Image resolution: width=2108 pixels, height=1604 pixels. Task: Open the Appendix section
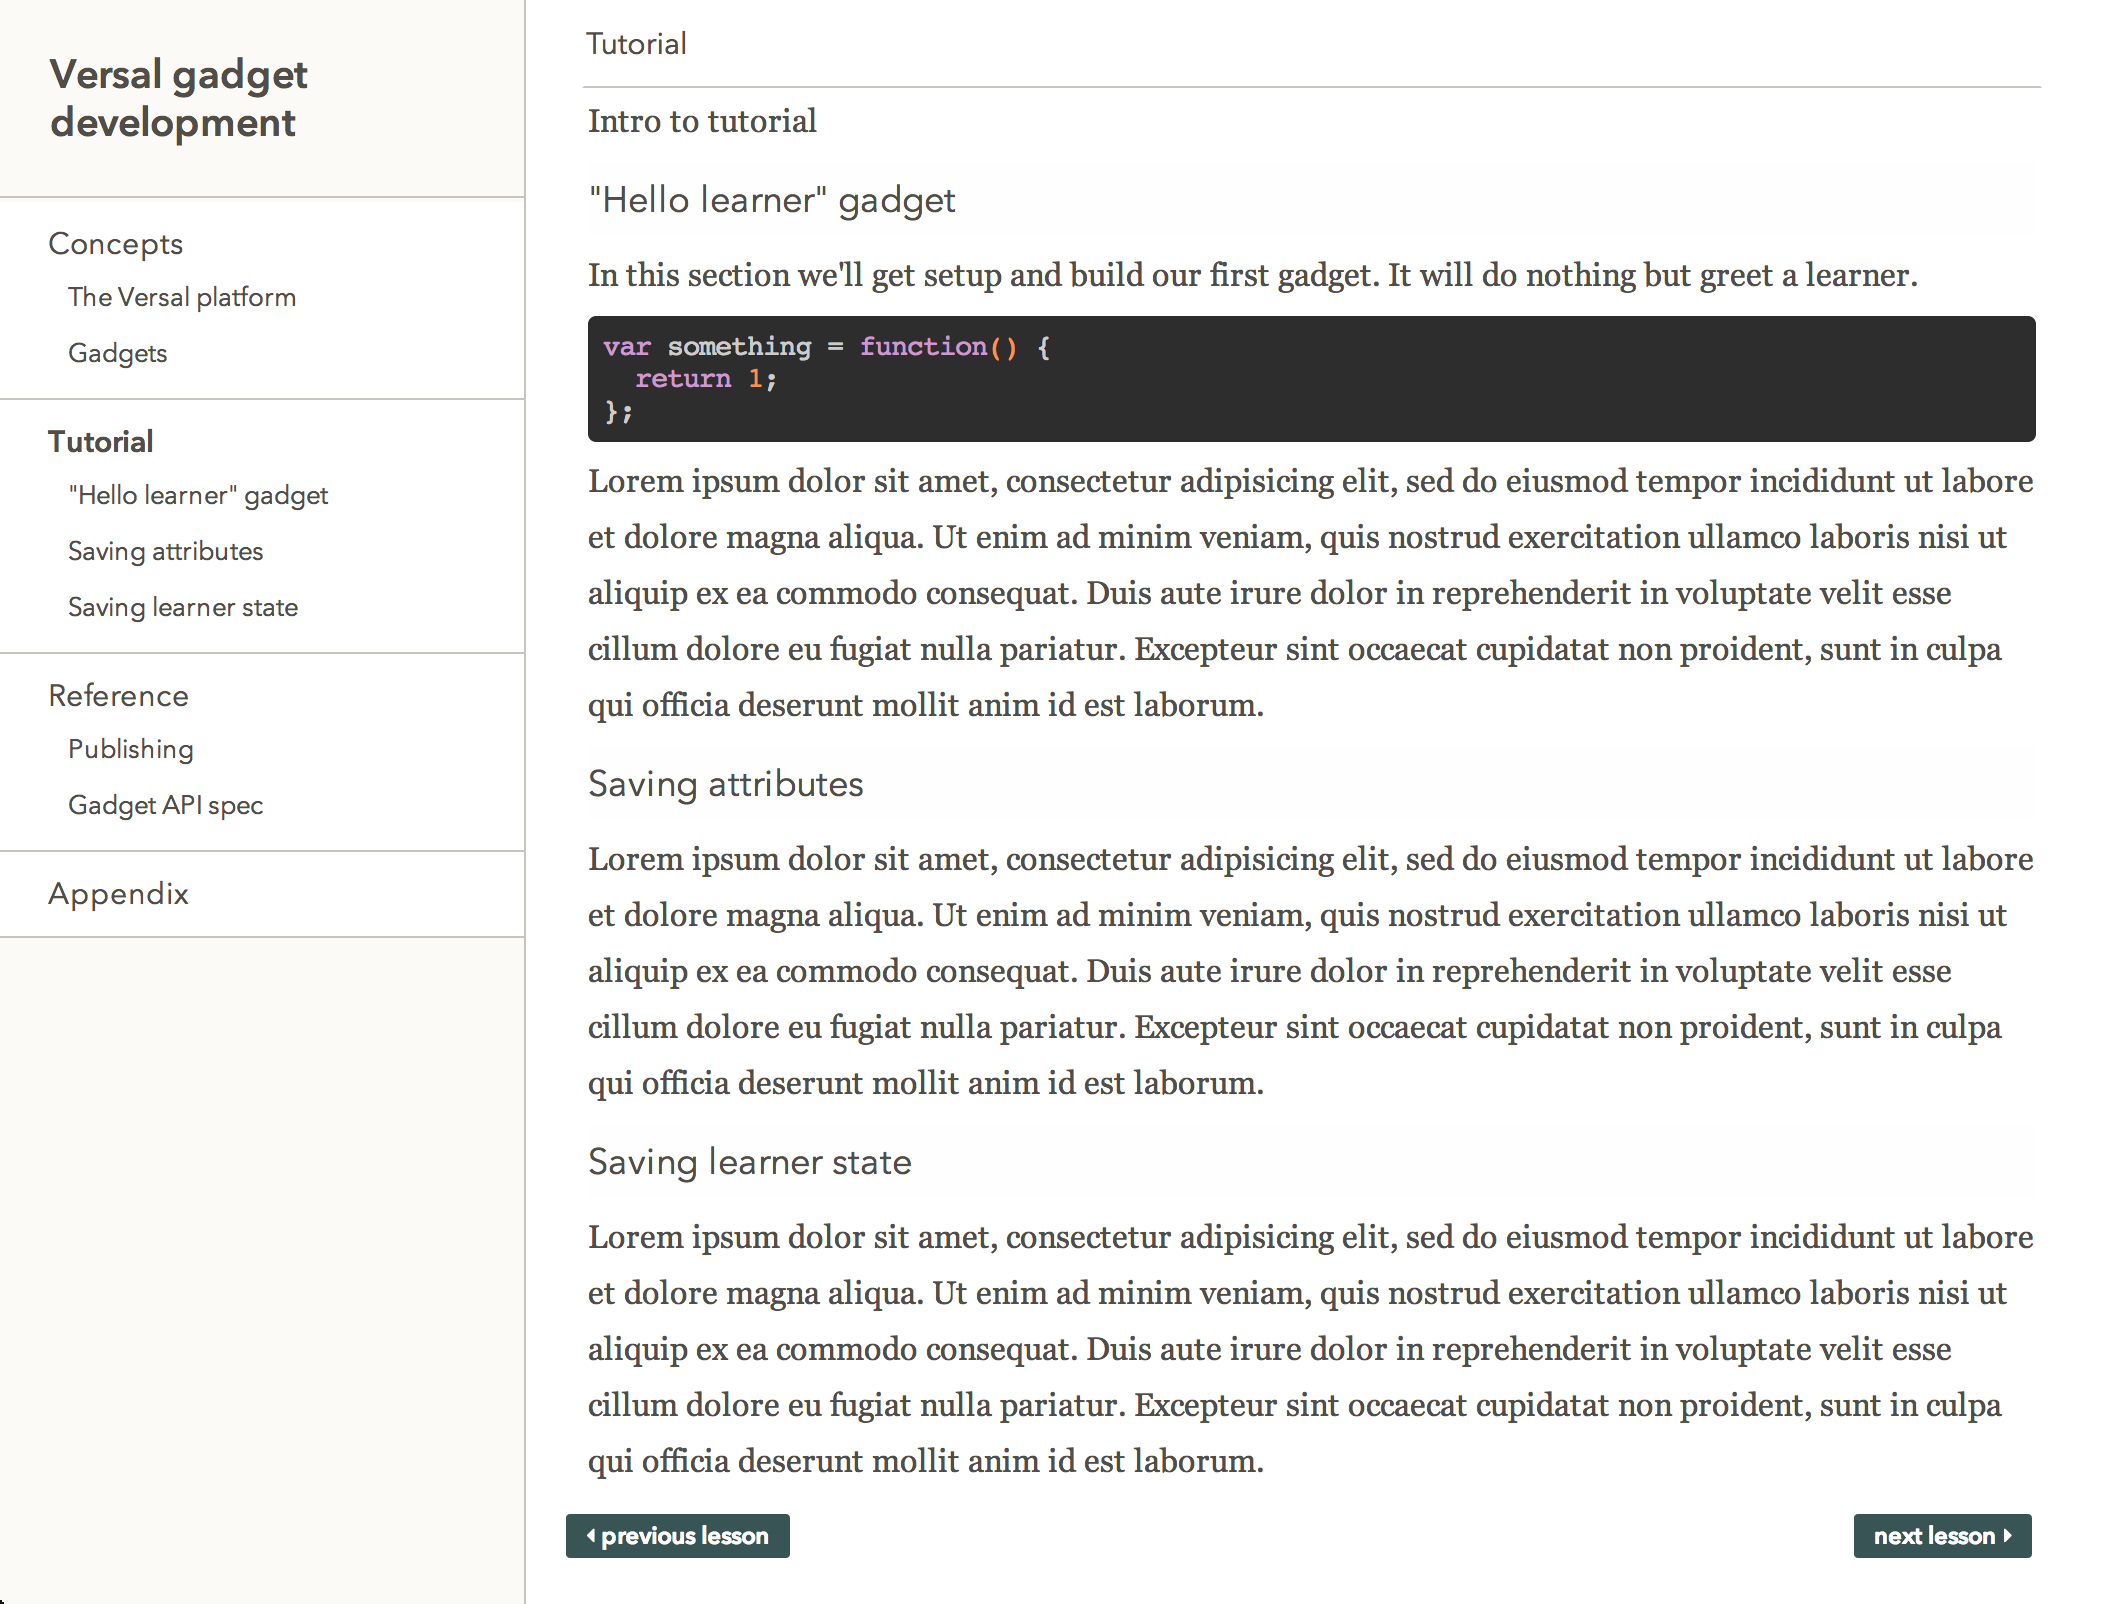pyautogui.click(x=119, y=894)
